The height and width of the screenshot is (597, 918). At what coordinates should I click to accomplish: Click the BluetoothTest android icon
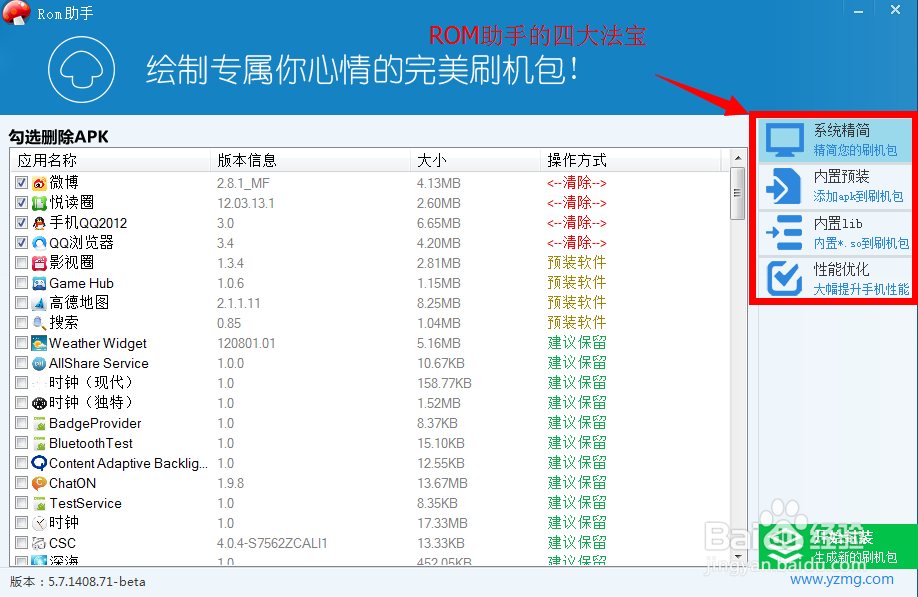pos(39,443)
